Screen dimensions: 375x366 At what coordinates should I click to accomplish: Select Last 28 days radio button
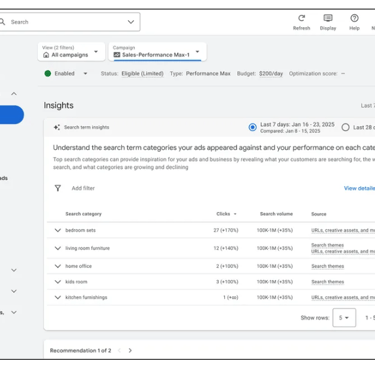(x=346, y=127)
